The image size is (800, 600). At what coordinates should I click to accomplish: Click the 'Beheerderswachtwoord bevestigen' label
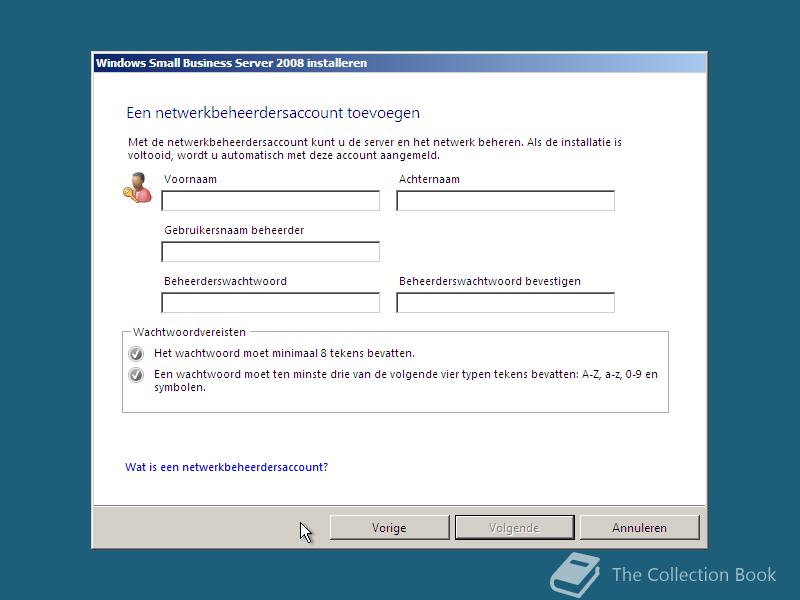[x=490, y=281]
